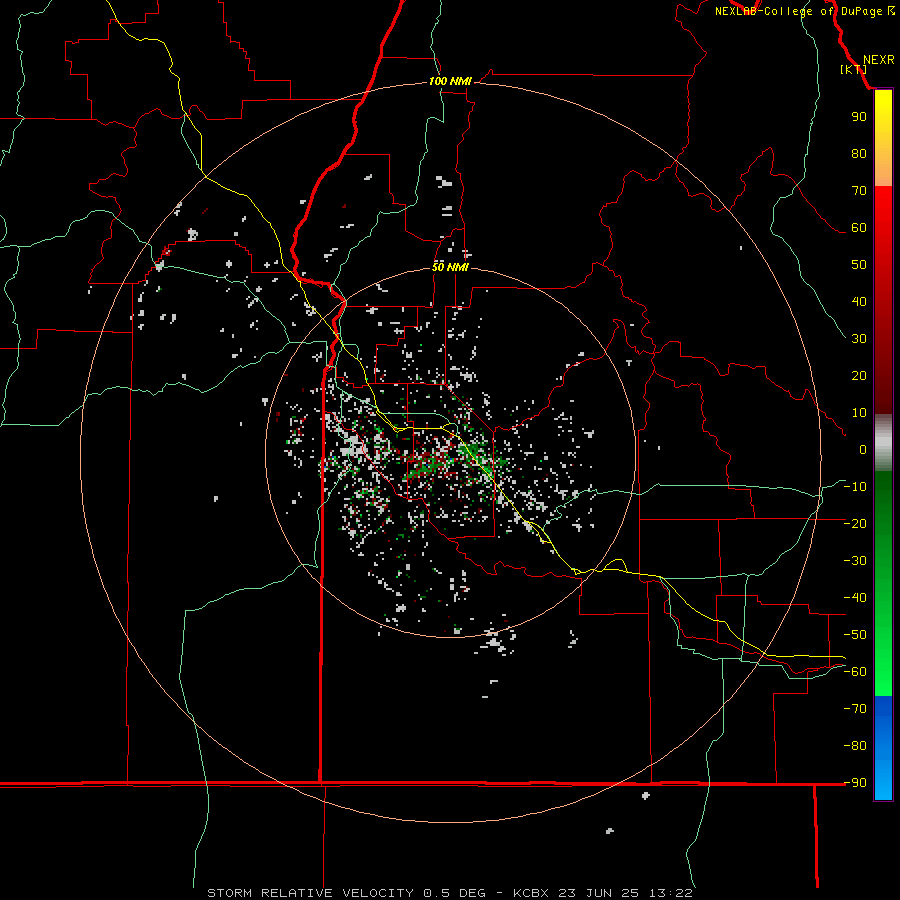Click the "100 NMI" range ring label
The width and height of the screenshot is (900, 900).
click(x=450, y=81)
